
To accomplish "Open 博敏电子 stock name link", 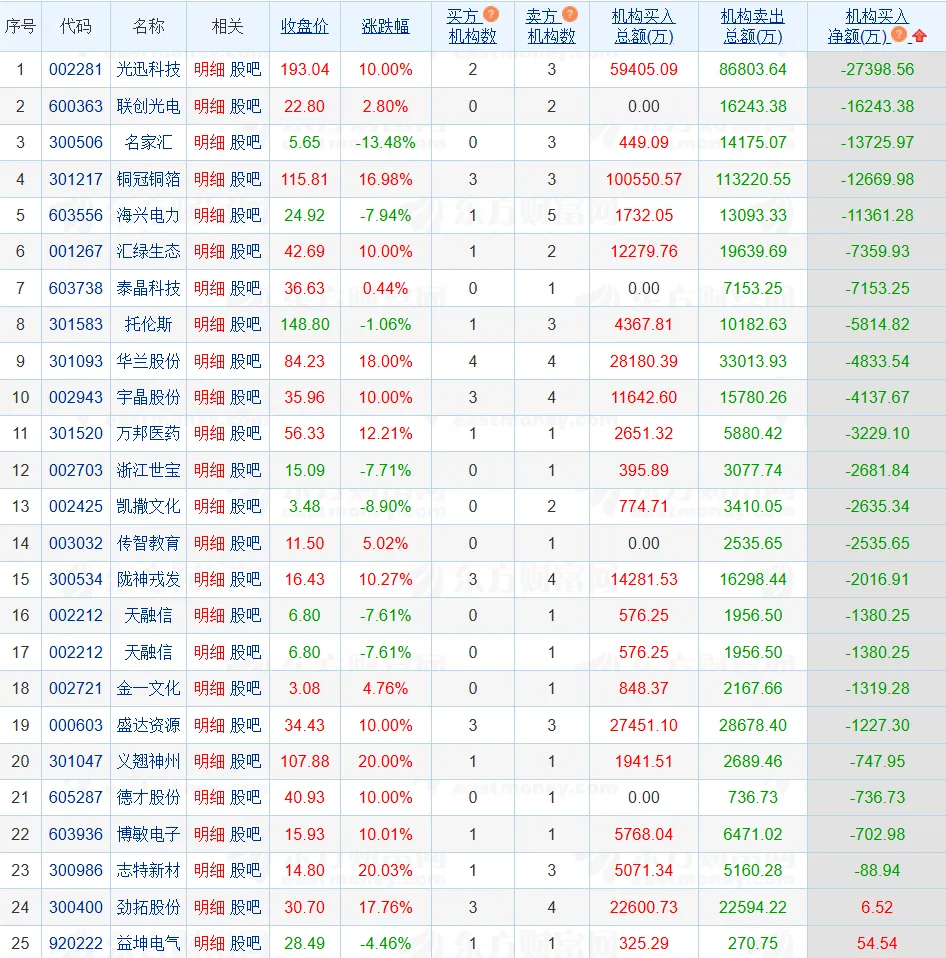I will coord(148,834).
